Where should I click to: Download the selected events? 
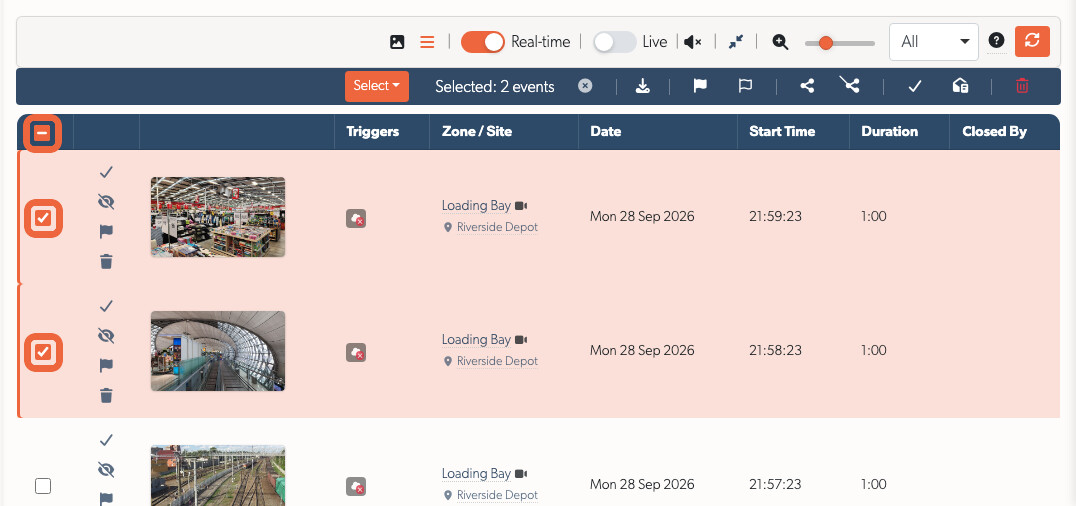click(x=642, y=86)
